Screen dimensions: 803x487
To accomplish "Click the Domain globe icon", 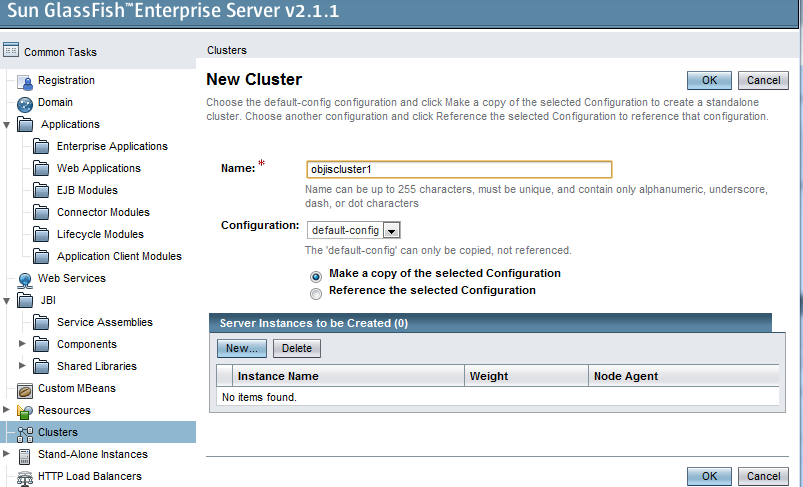I will pos(26,103).
